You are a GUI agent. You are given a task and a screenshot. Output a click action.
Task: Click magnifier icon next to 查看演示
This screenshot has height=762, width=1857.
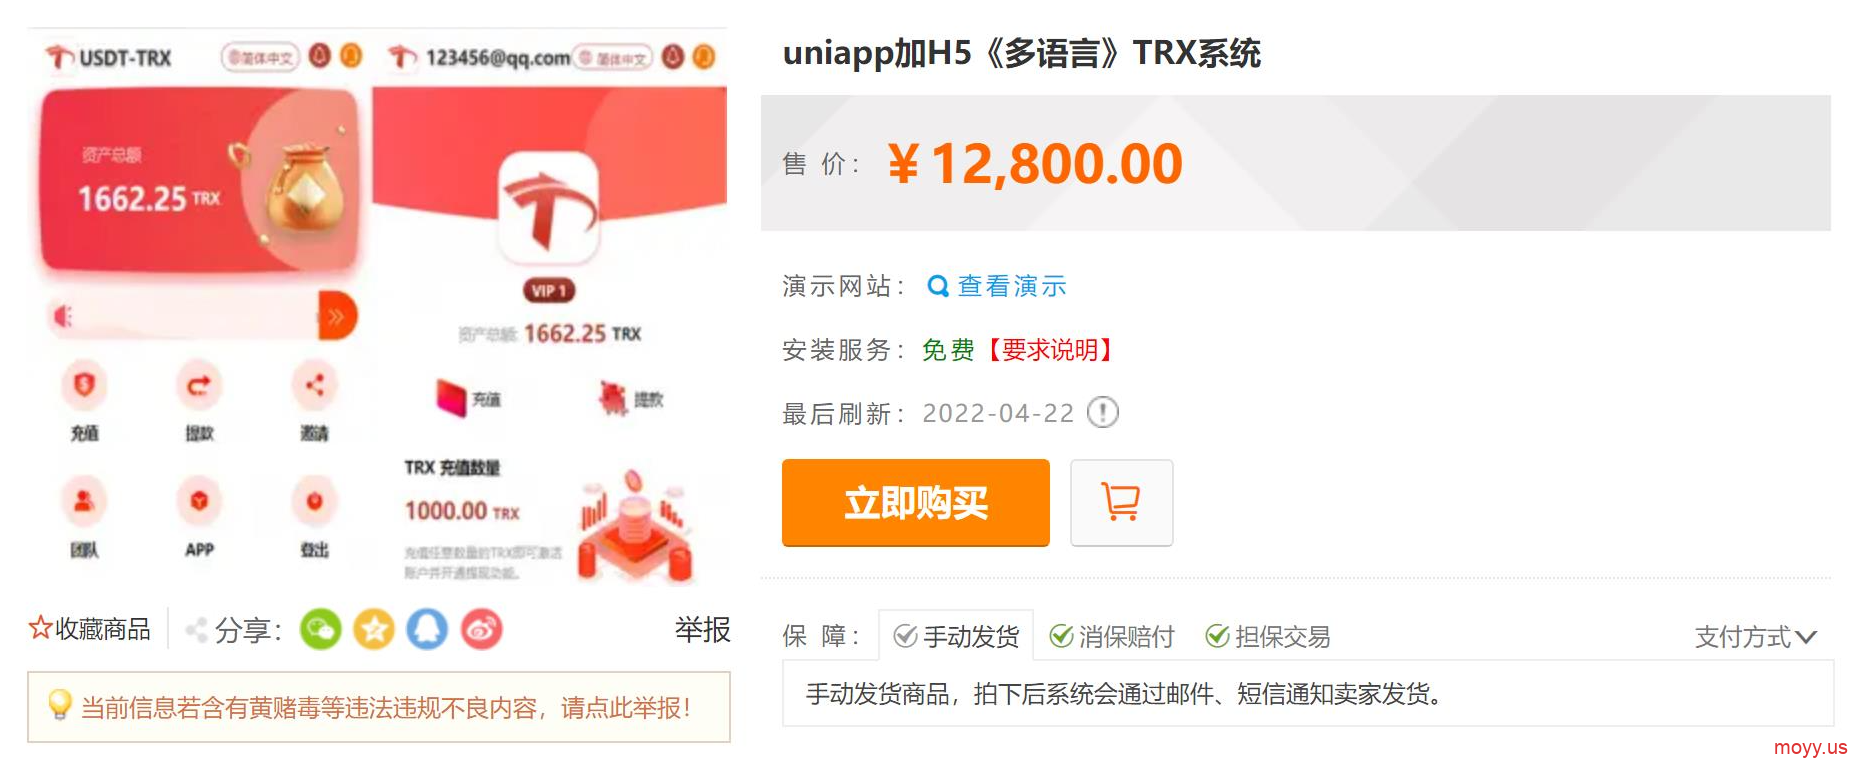click(x=938, y=287)
